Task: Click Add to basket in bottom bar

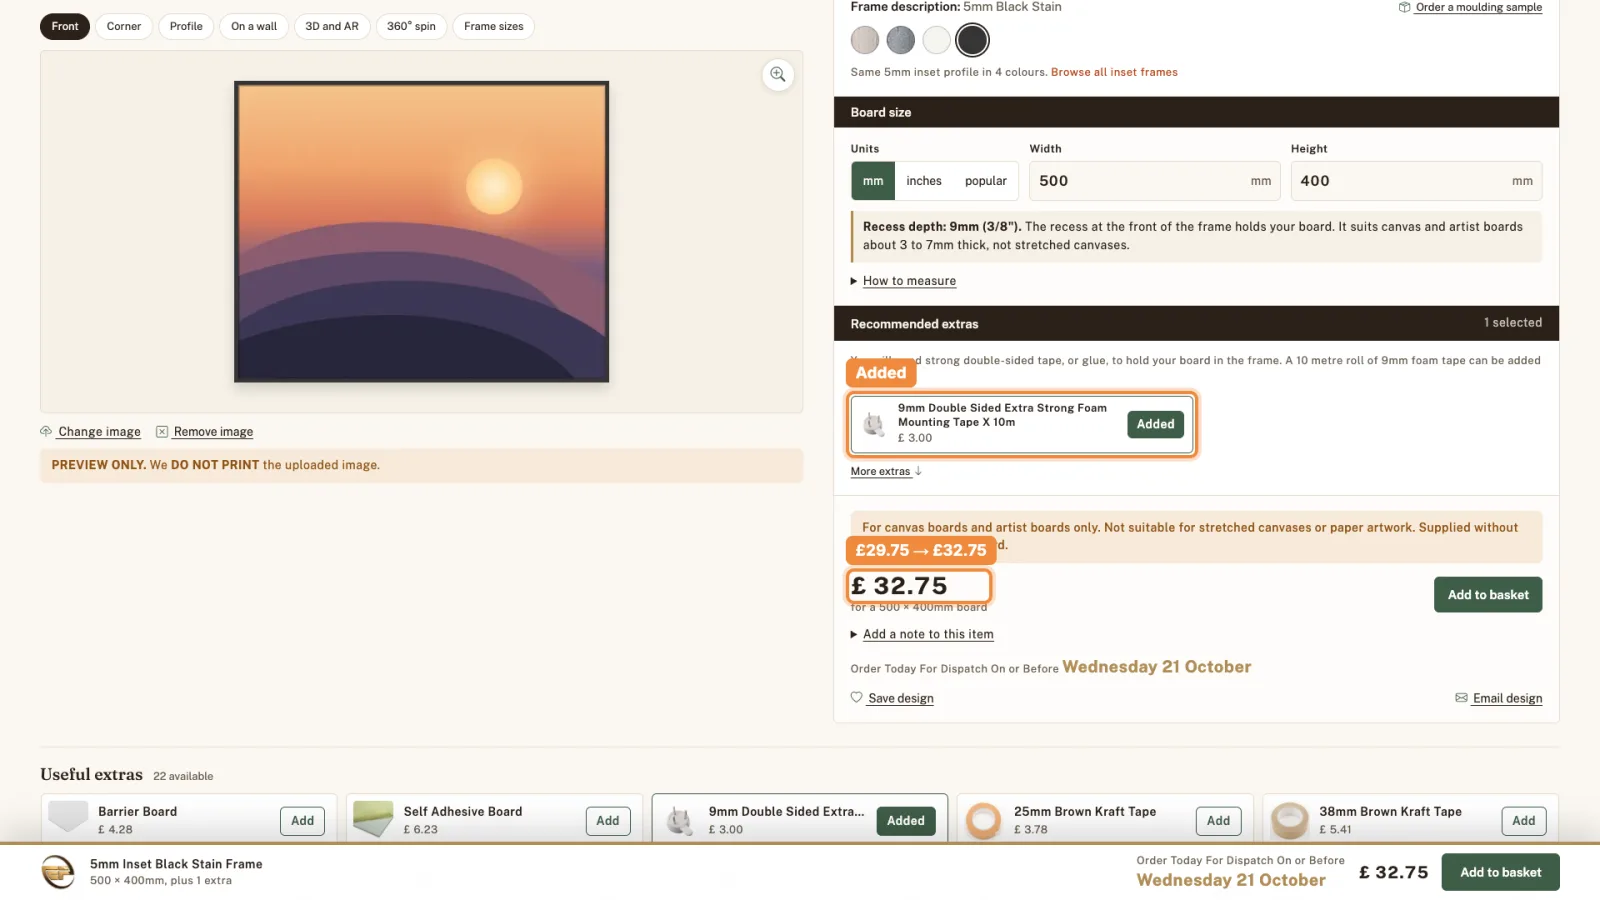Action: tap(1500, 872)
